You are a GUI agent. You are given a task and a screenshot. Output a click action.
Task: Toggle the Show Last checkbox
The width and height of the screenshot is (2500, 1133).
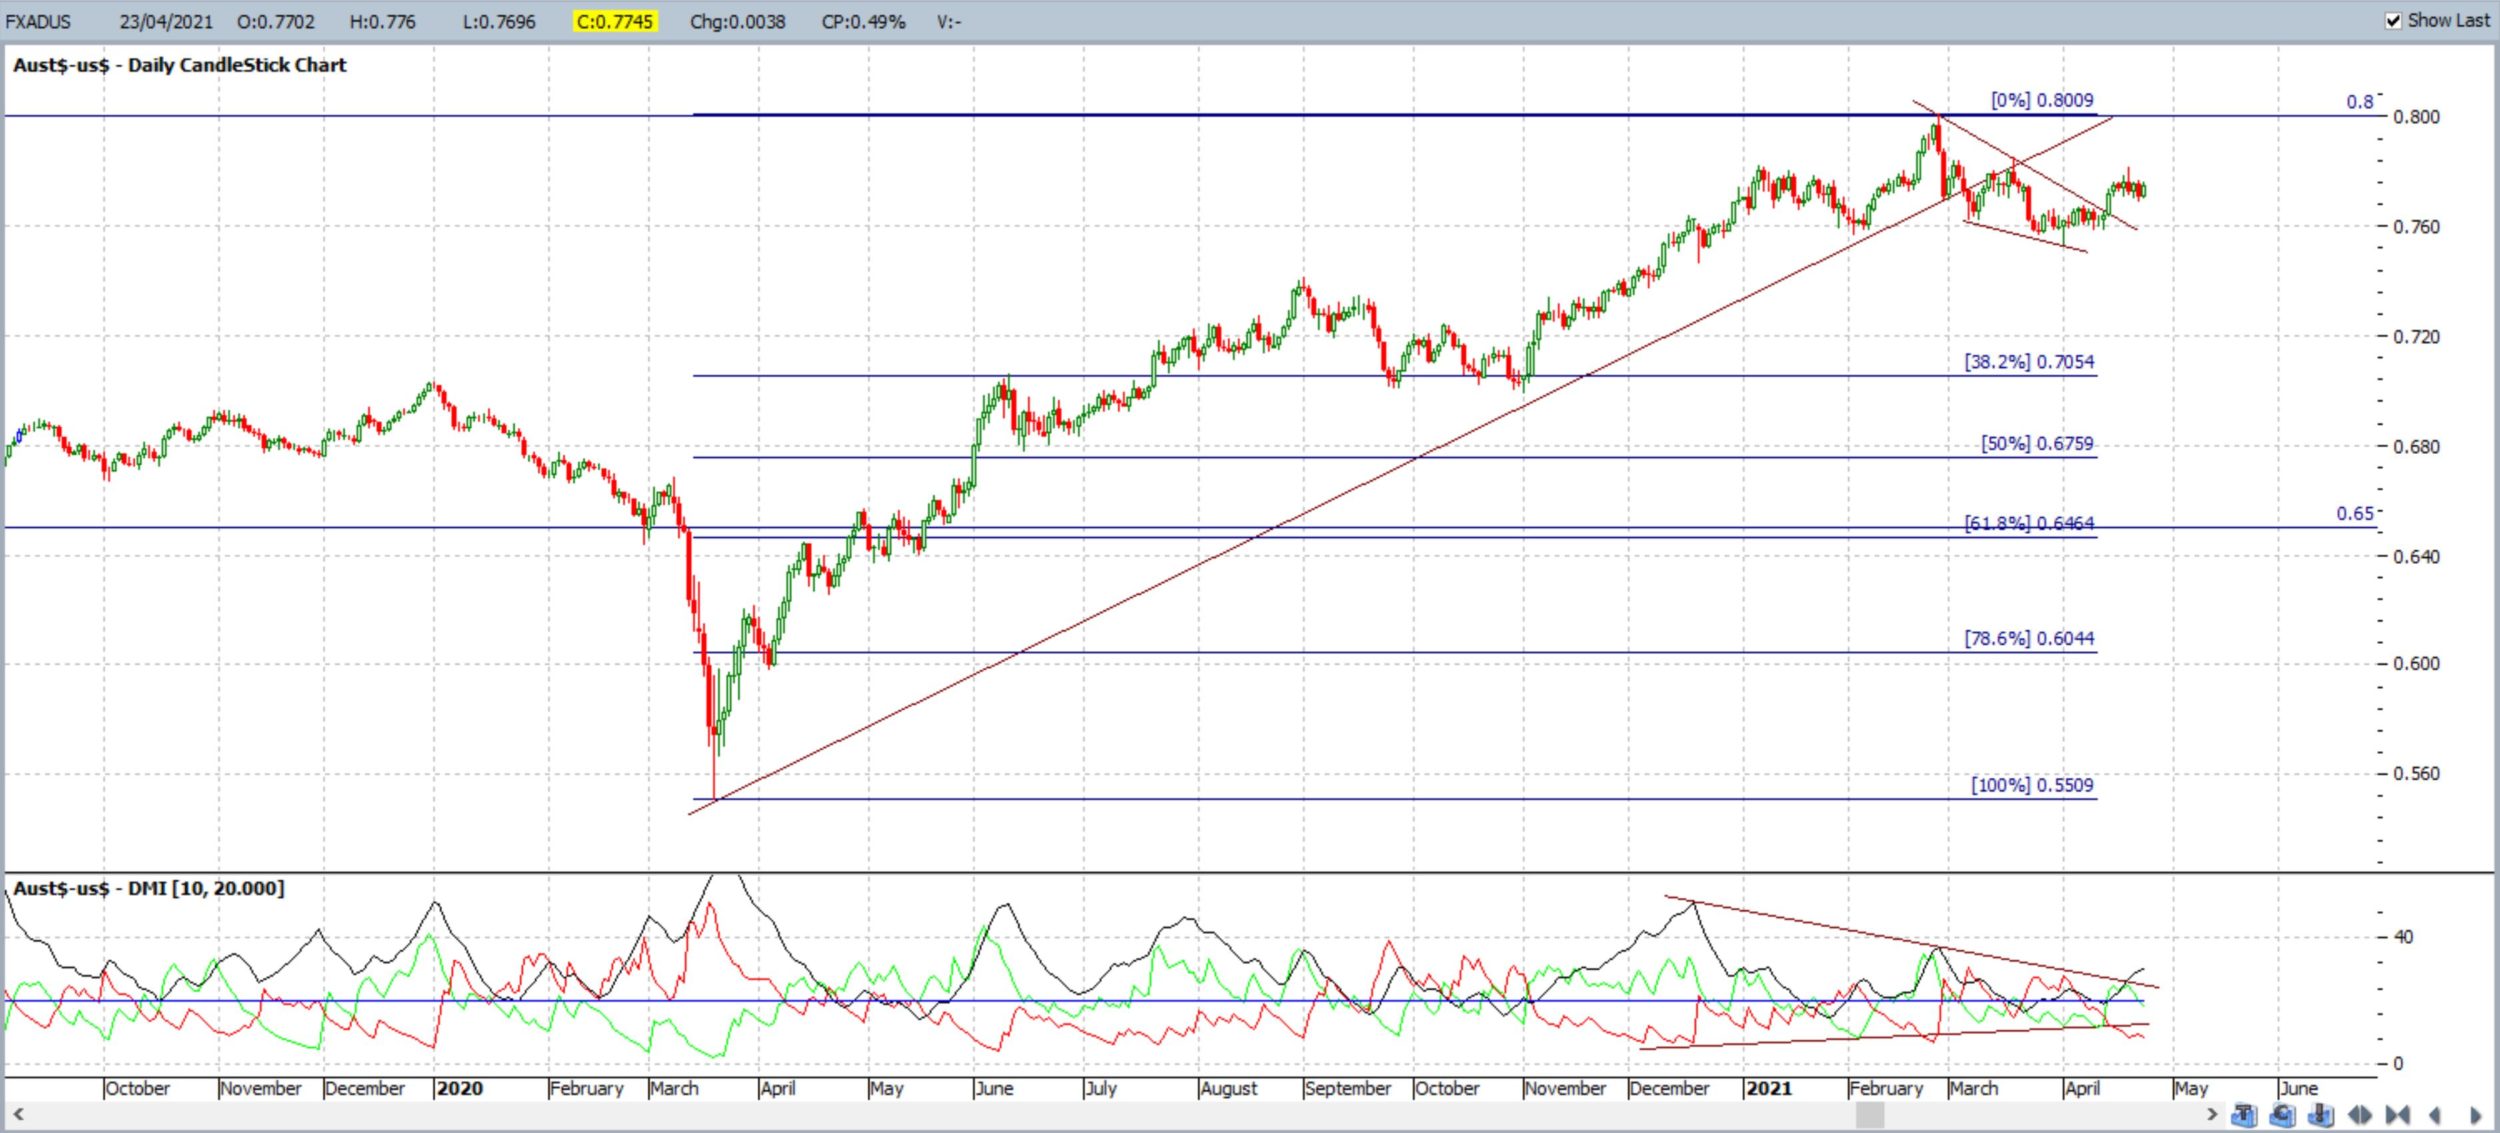(x=2393, y=21)
